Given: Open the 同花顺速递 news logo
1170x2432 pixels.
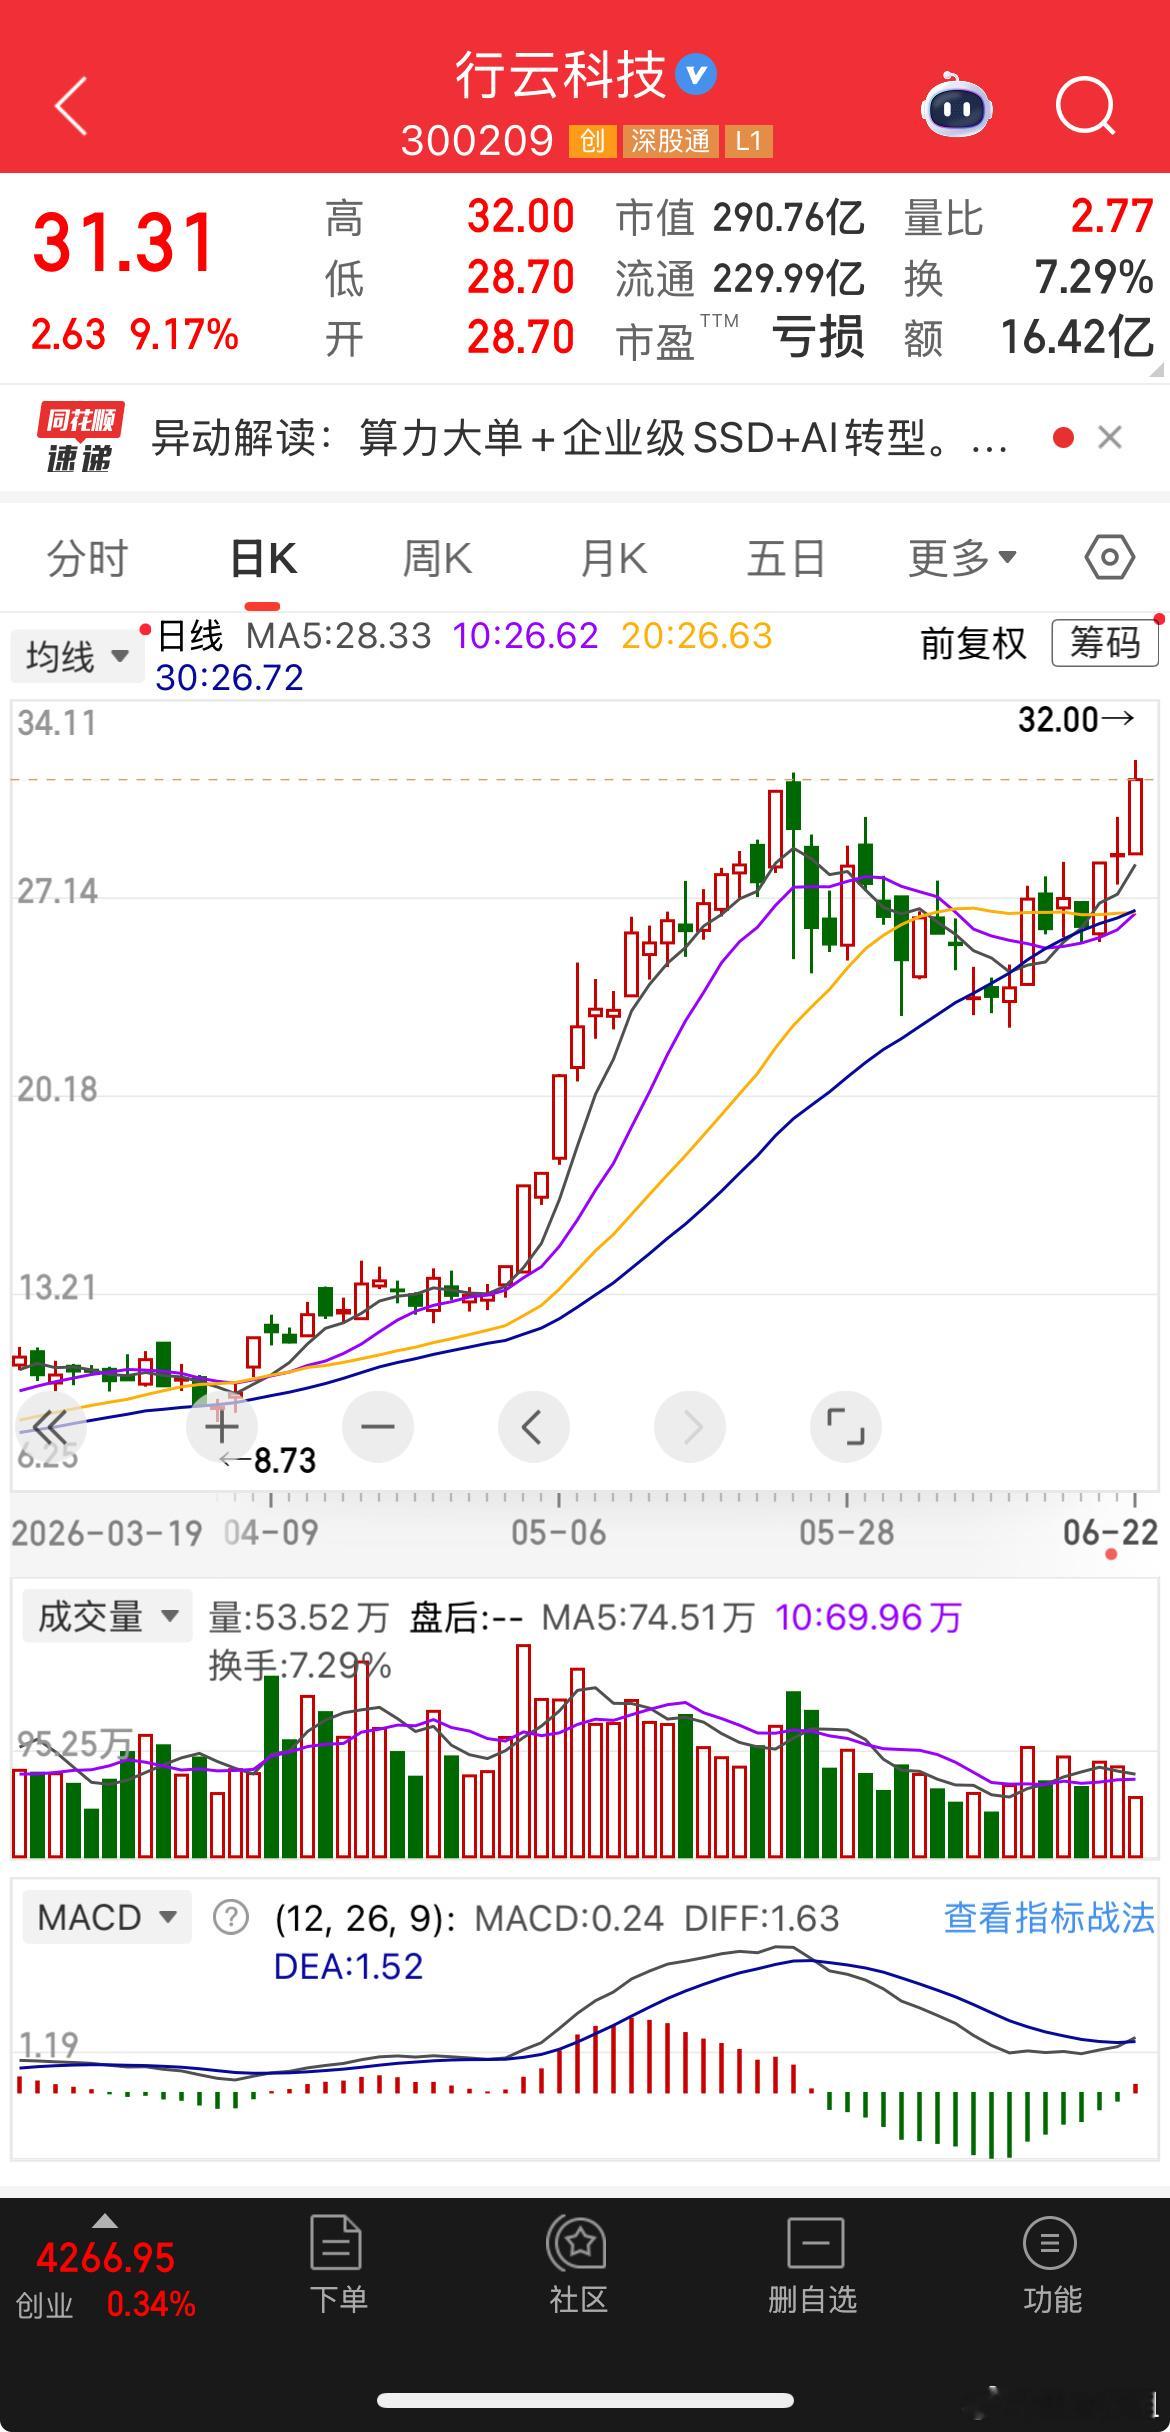Looking at the screenshot, I should tap(79, 437).
